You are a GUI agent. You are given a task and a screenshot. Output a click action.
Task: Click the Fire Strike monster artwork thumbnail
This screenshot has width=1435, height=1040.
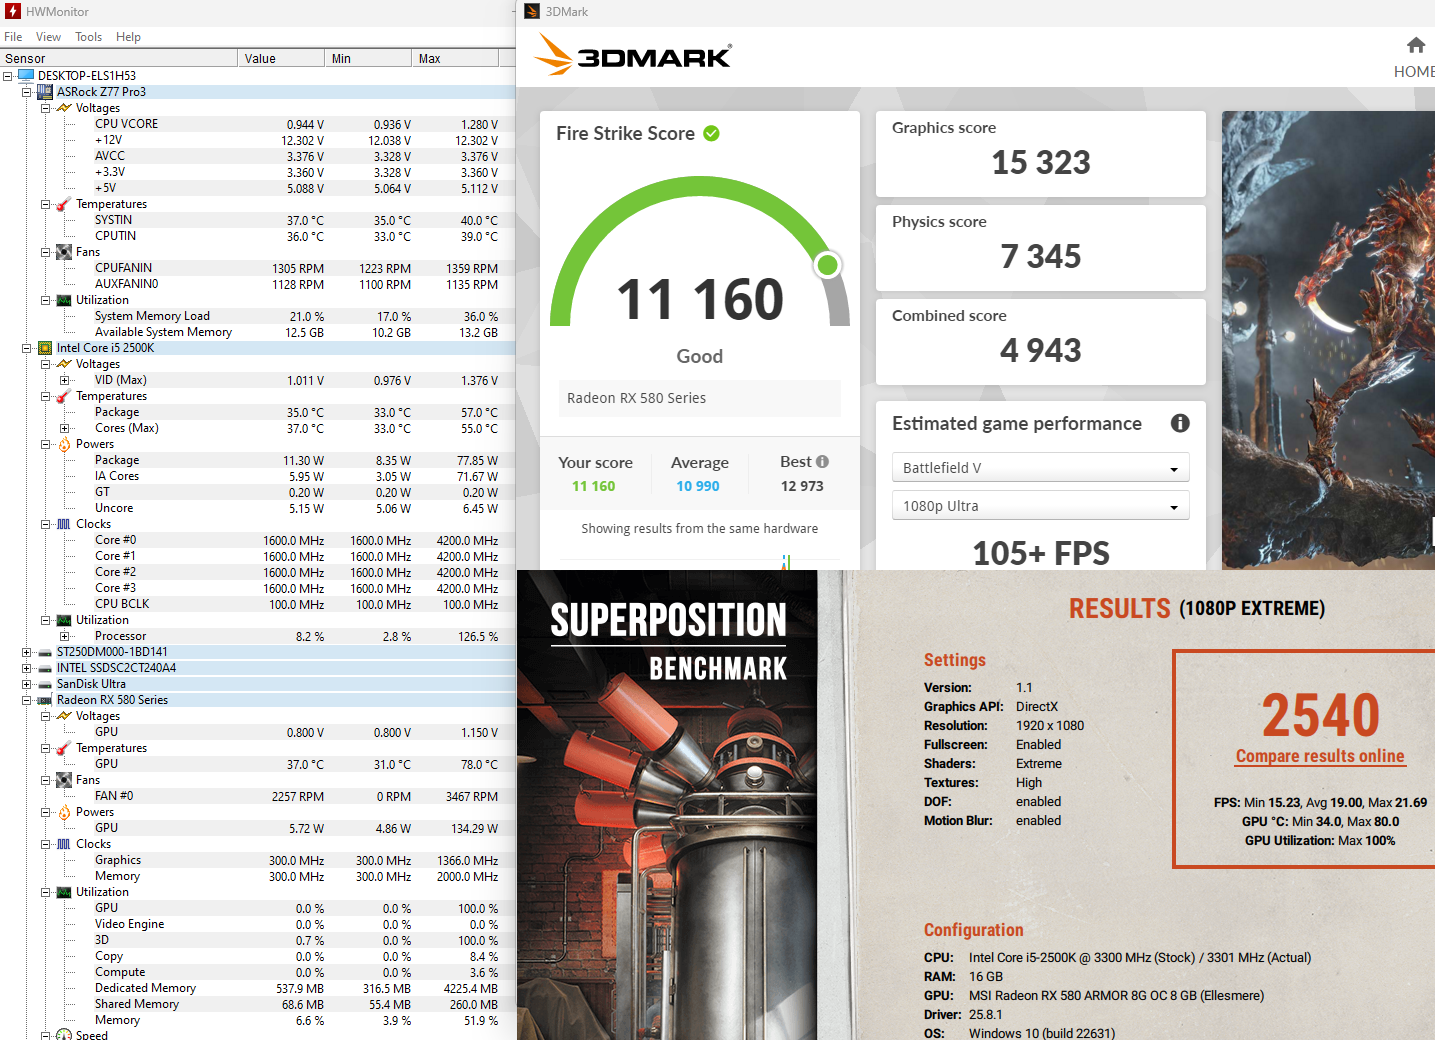(1328, 340)
